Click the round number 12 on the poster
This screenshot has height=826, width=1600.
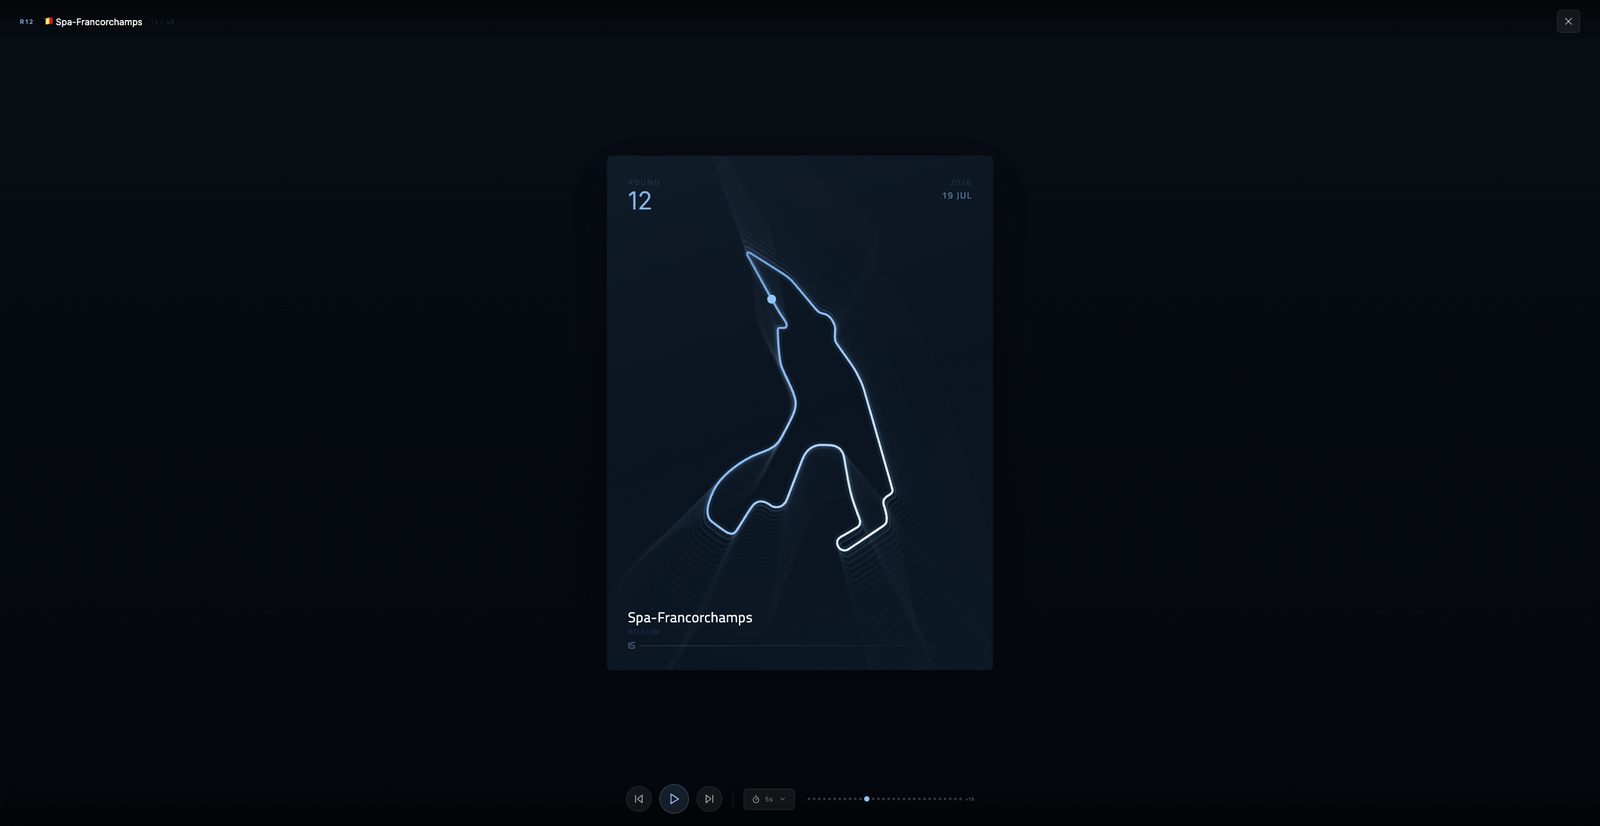pyautogui.click(x=640, y=201)
